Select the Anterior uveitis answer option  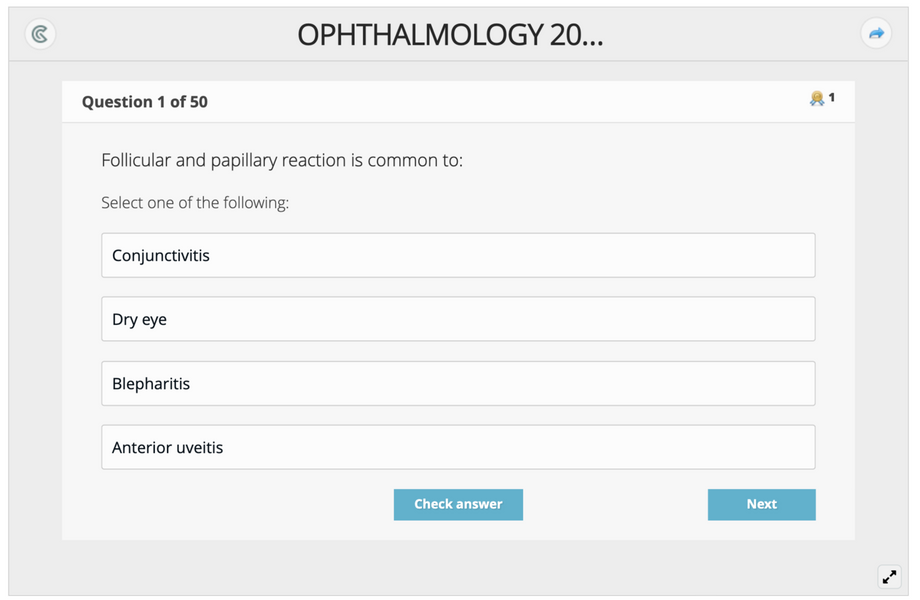click(458, 448)
